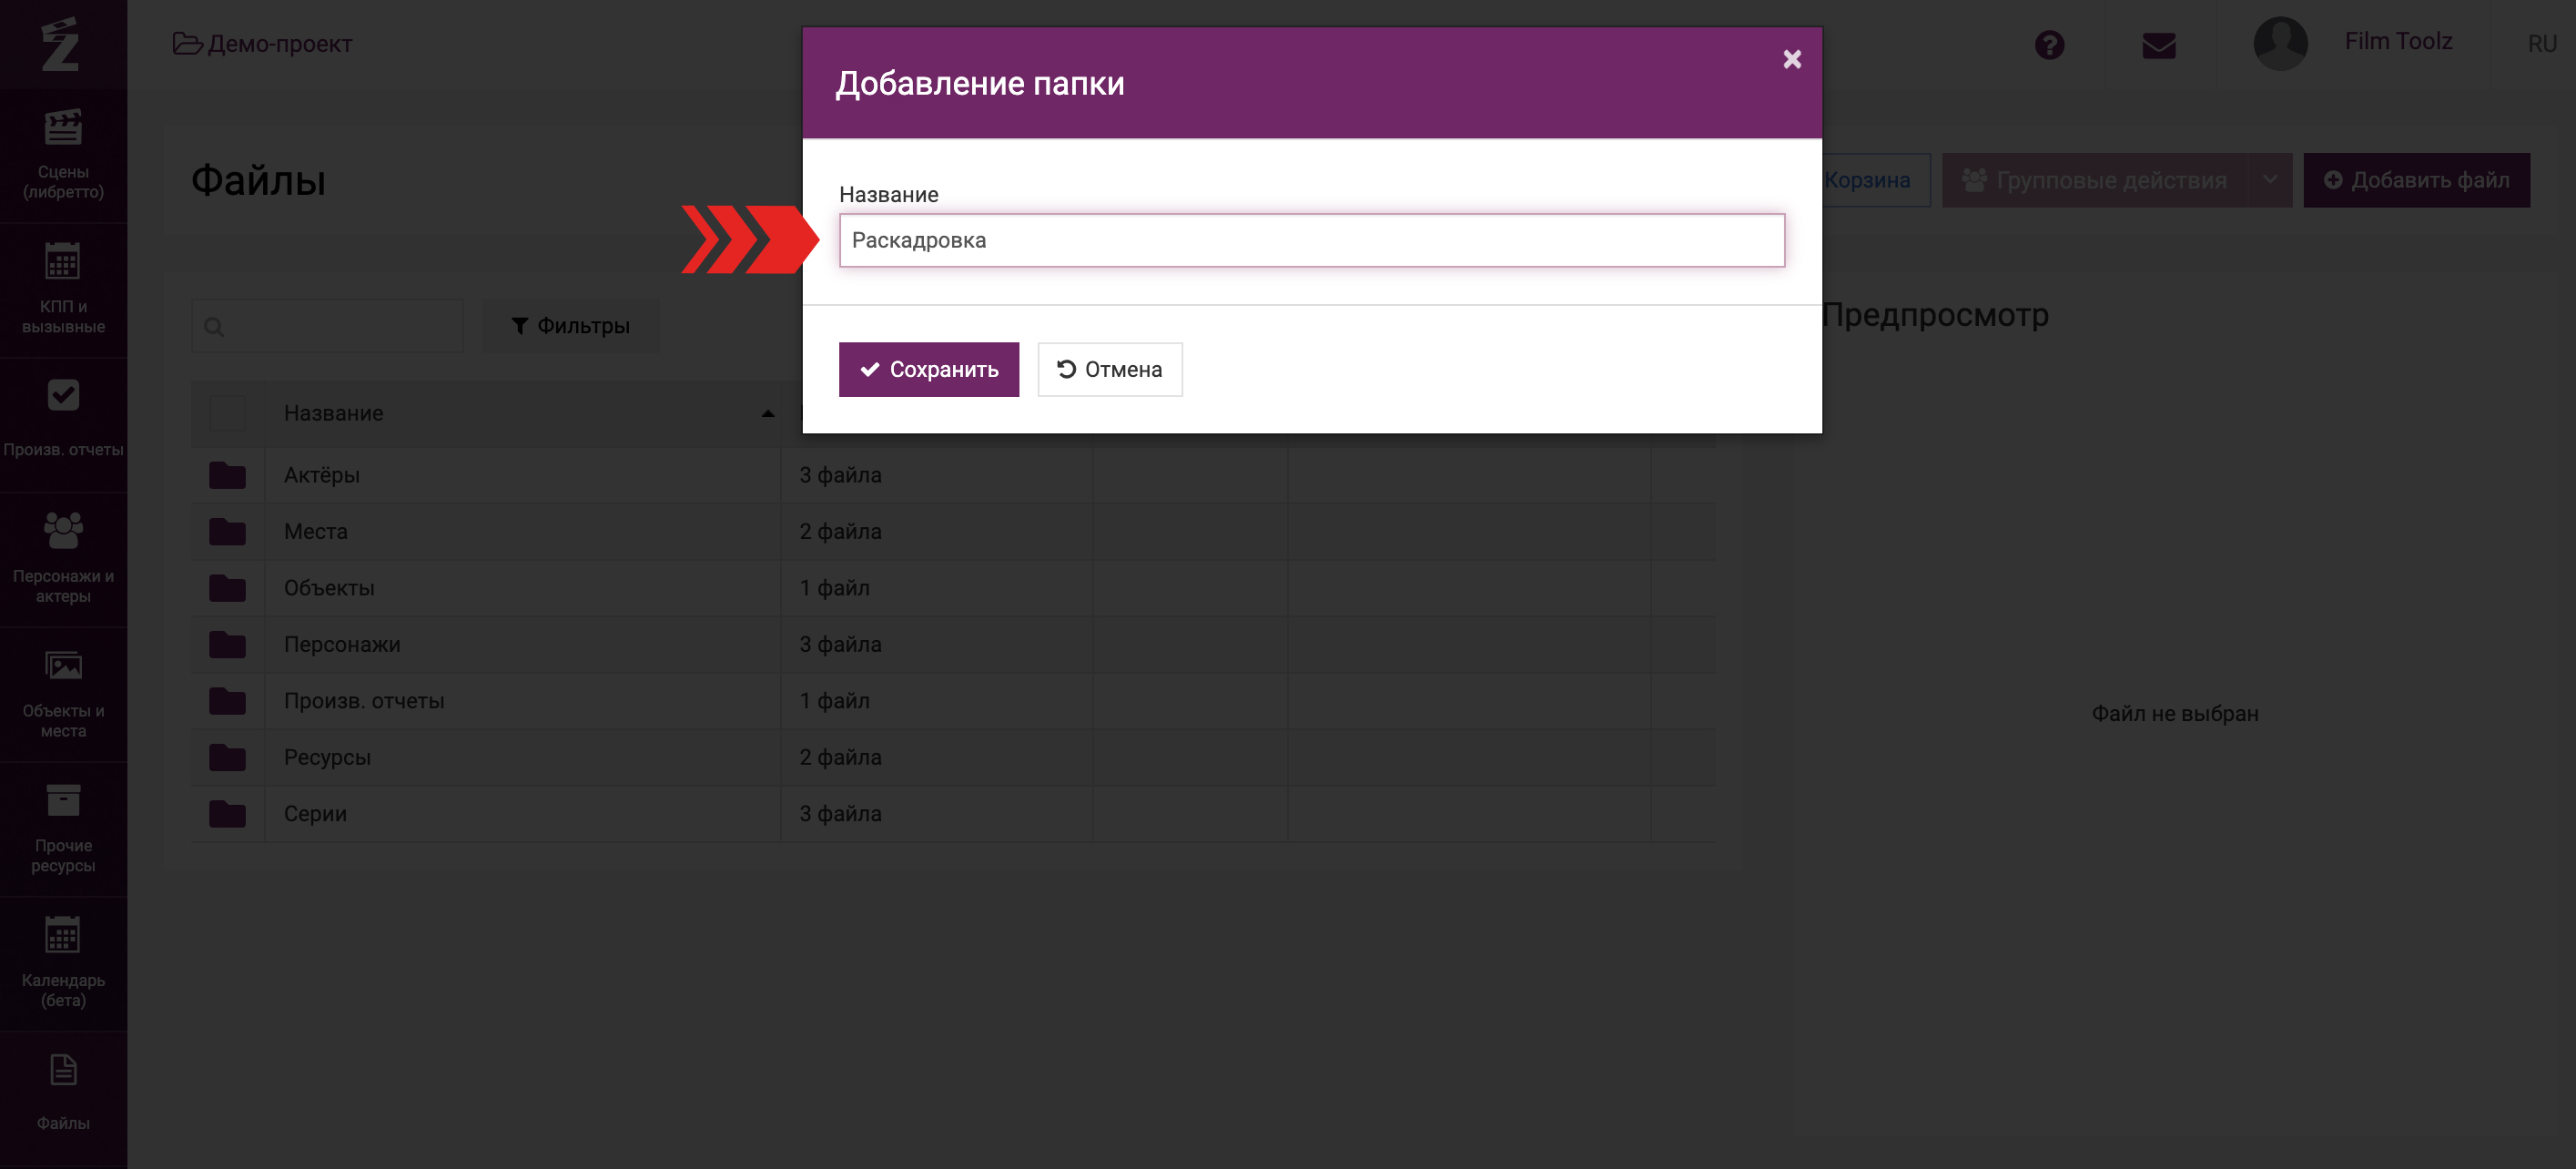This screenshot has height=1169, width=2576.
Task: Expand the Групповые действия dropdown arrow
Action: [2270, 180]
